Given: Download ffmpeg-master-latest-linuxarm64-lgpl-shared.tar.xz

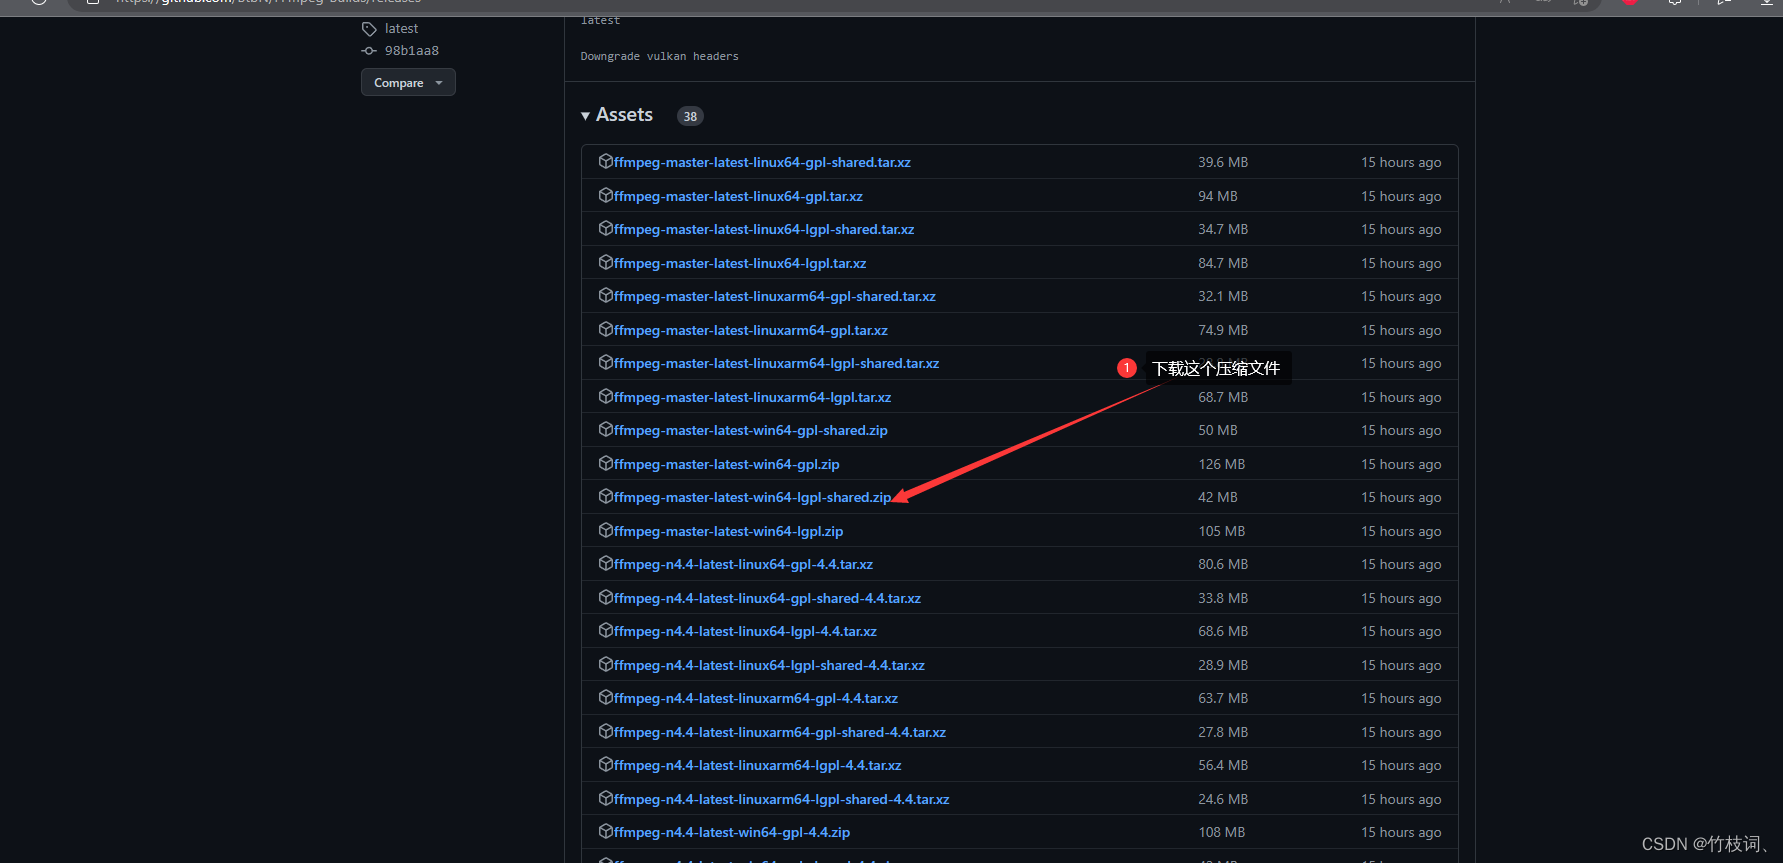Looking at the screenshot, I should tap(777, 363).
